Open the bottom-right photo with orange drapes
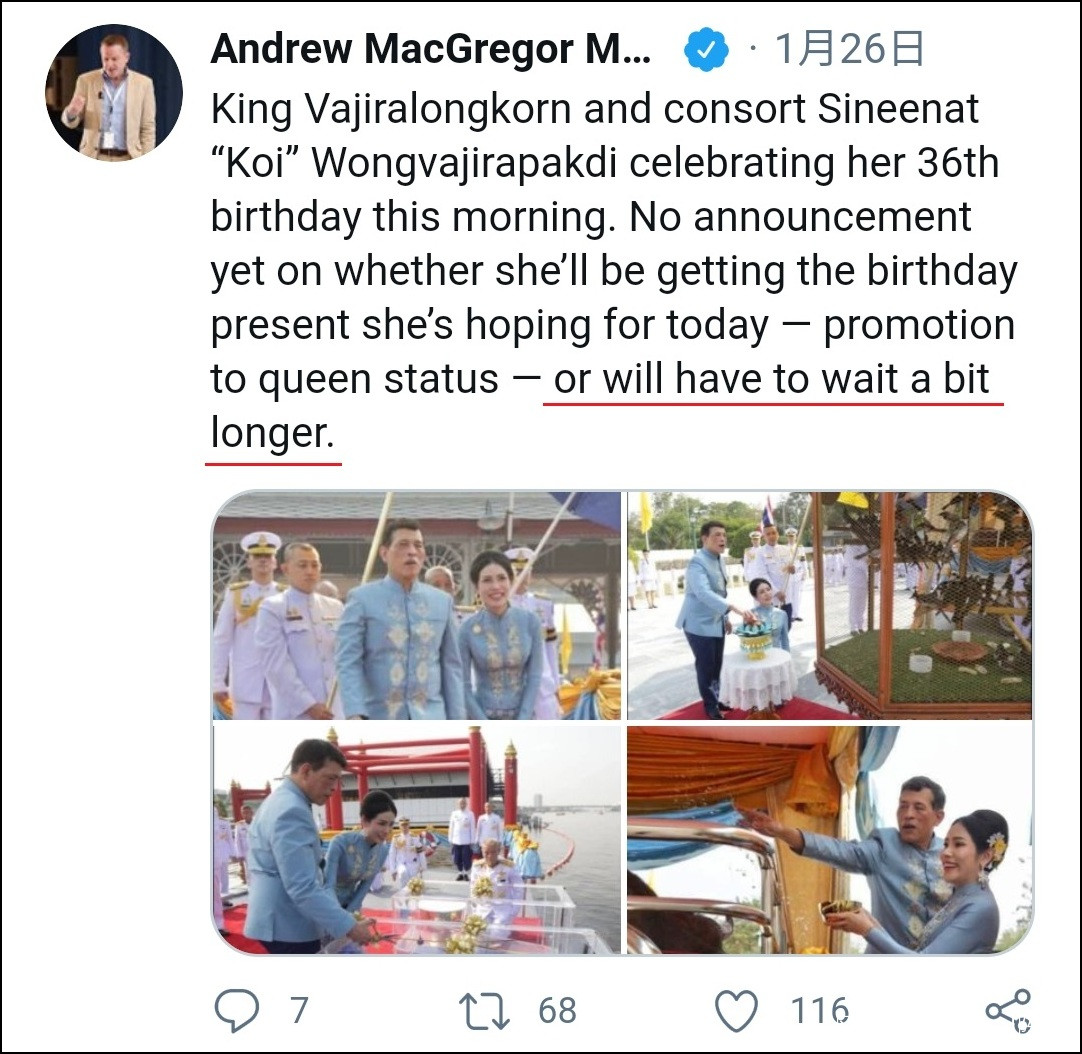The width and height of the screenshot is (1082, 1054). click(830, 839)
